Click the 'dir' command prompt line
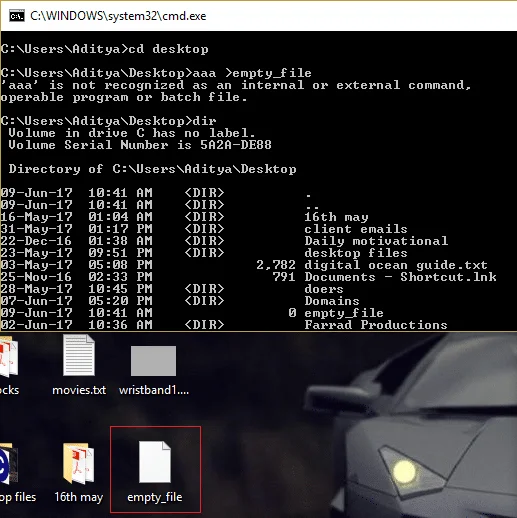Image resolution: width=517 pixels, height=518 pixels. [x=109, y=121]
